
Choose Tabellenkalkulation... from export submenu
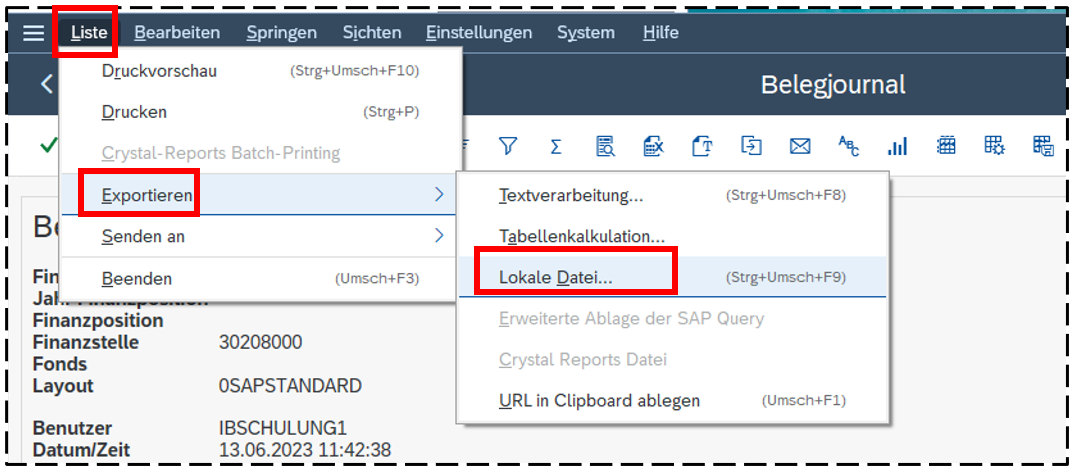click(x=581, y=237)
